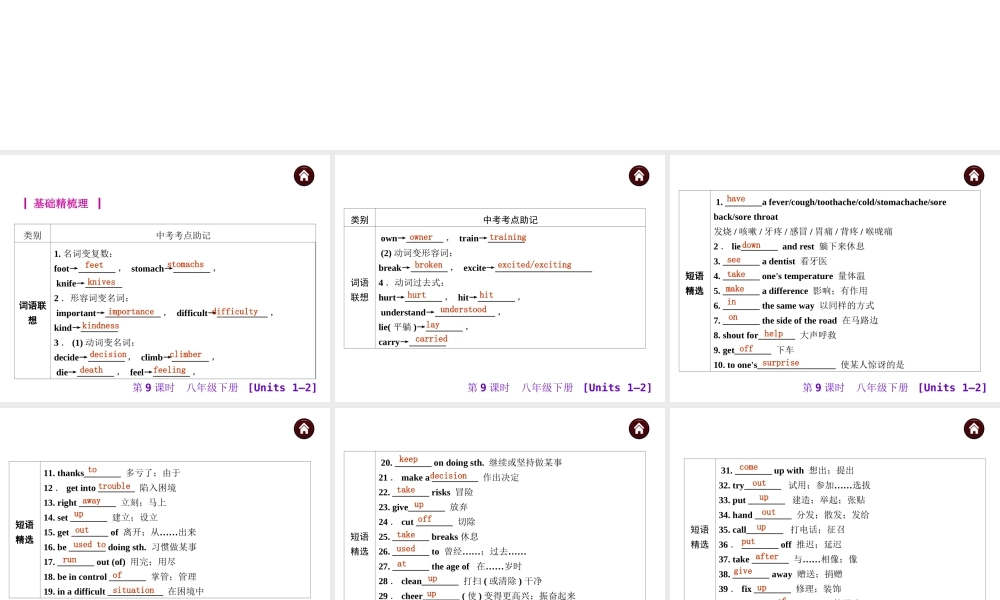Click the '[Units 1–2]' footer on the own→owner slide

(617, 387)
